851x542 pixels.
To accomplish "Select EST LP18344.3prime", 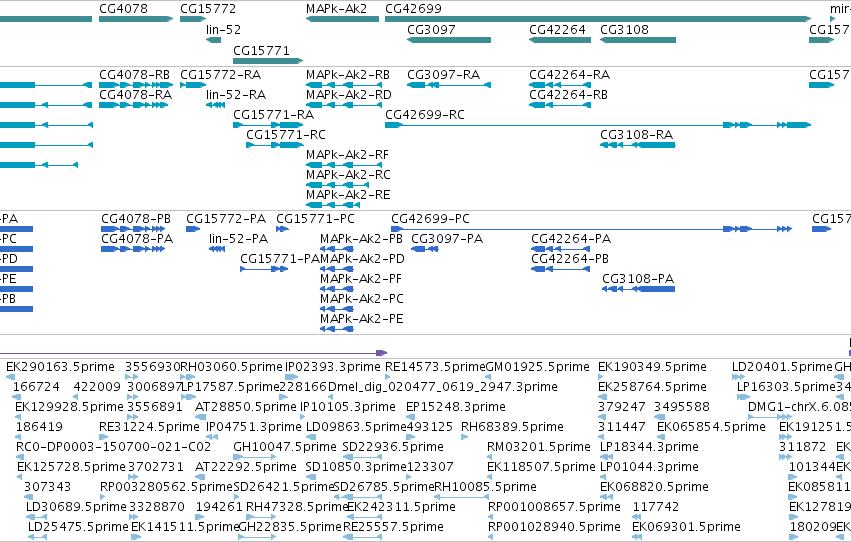I will pyautogui.click(x=648, y=448).
